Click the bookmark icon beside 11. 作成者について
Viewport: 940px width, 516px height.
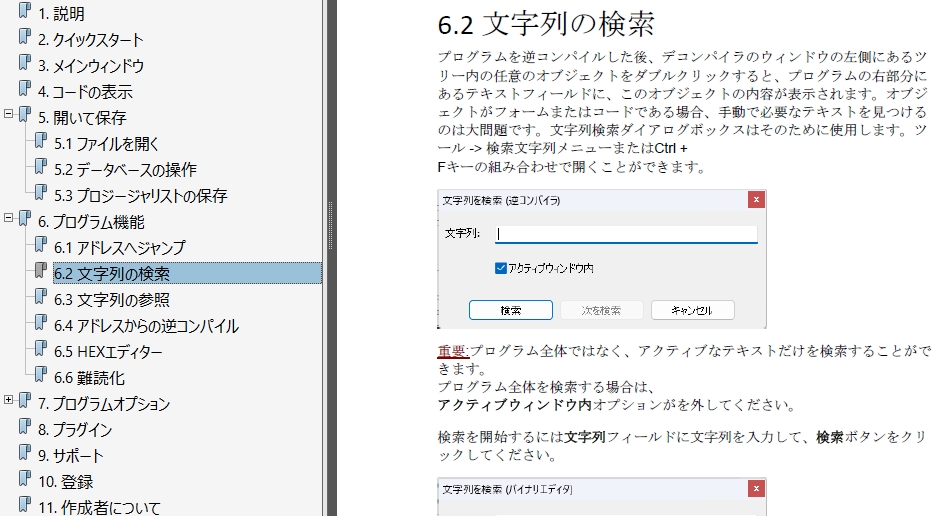[x=25, y=505]
